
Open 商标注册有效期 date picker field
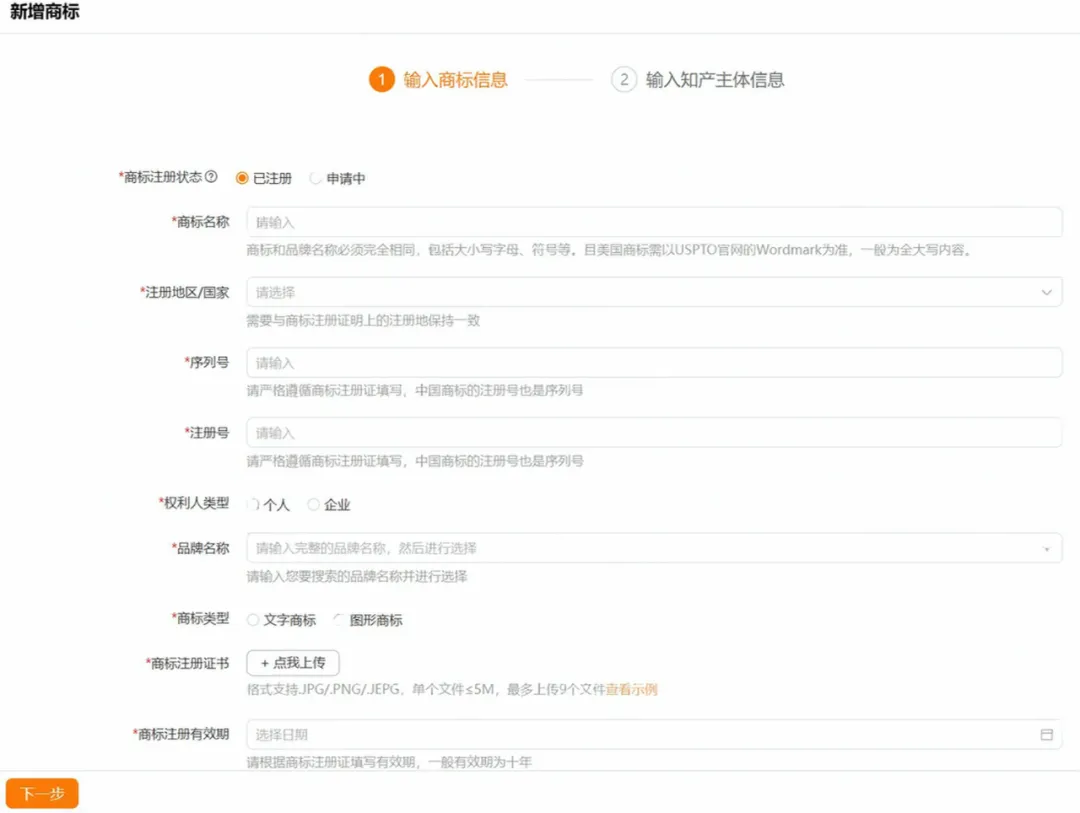pyautogui.click(x=654, y=734)
